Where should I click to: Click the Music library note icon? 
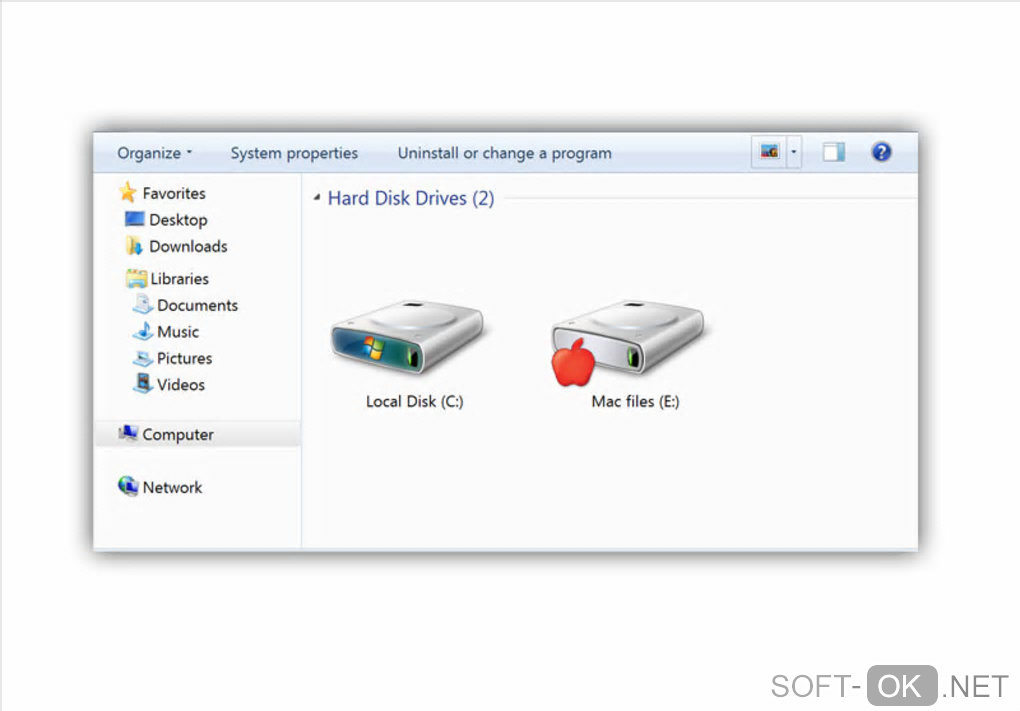[143, 331]
